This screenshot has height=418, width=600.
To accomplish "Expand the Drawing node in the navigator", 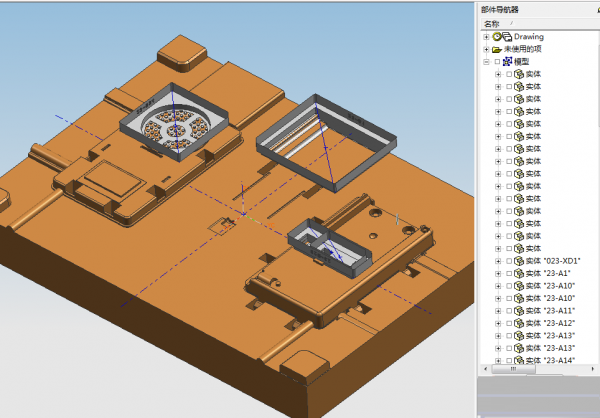I will 486,37.
